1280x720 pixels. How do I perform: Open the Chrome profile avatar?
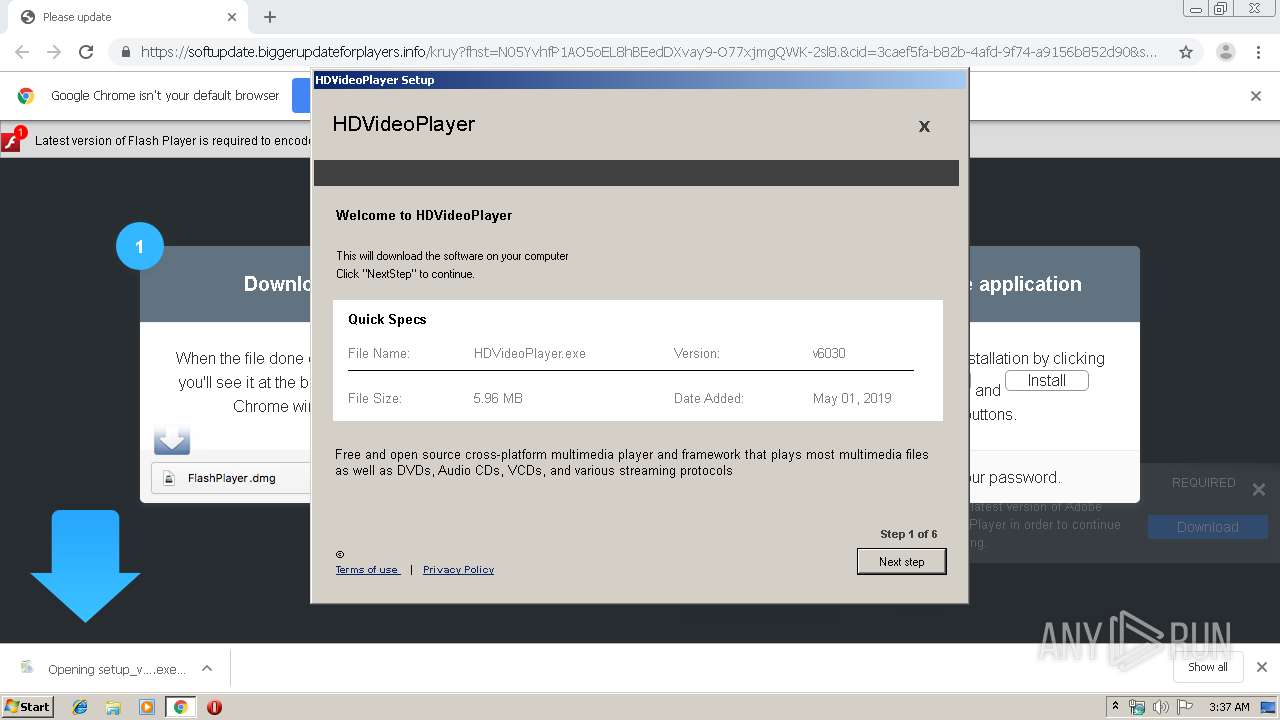[x=1225, y=52]
